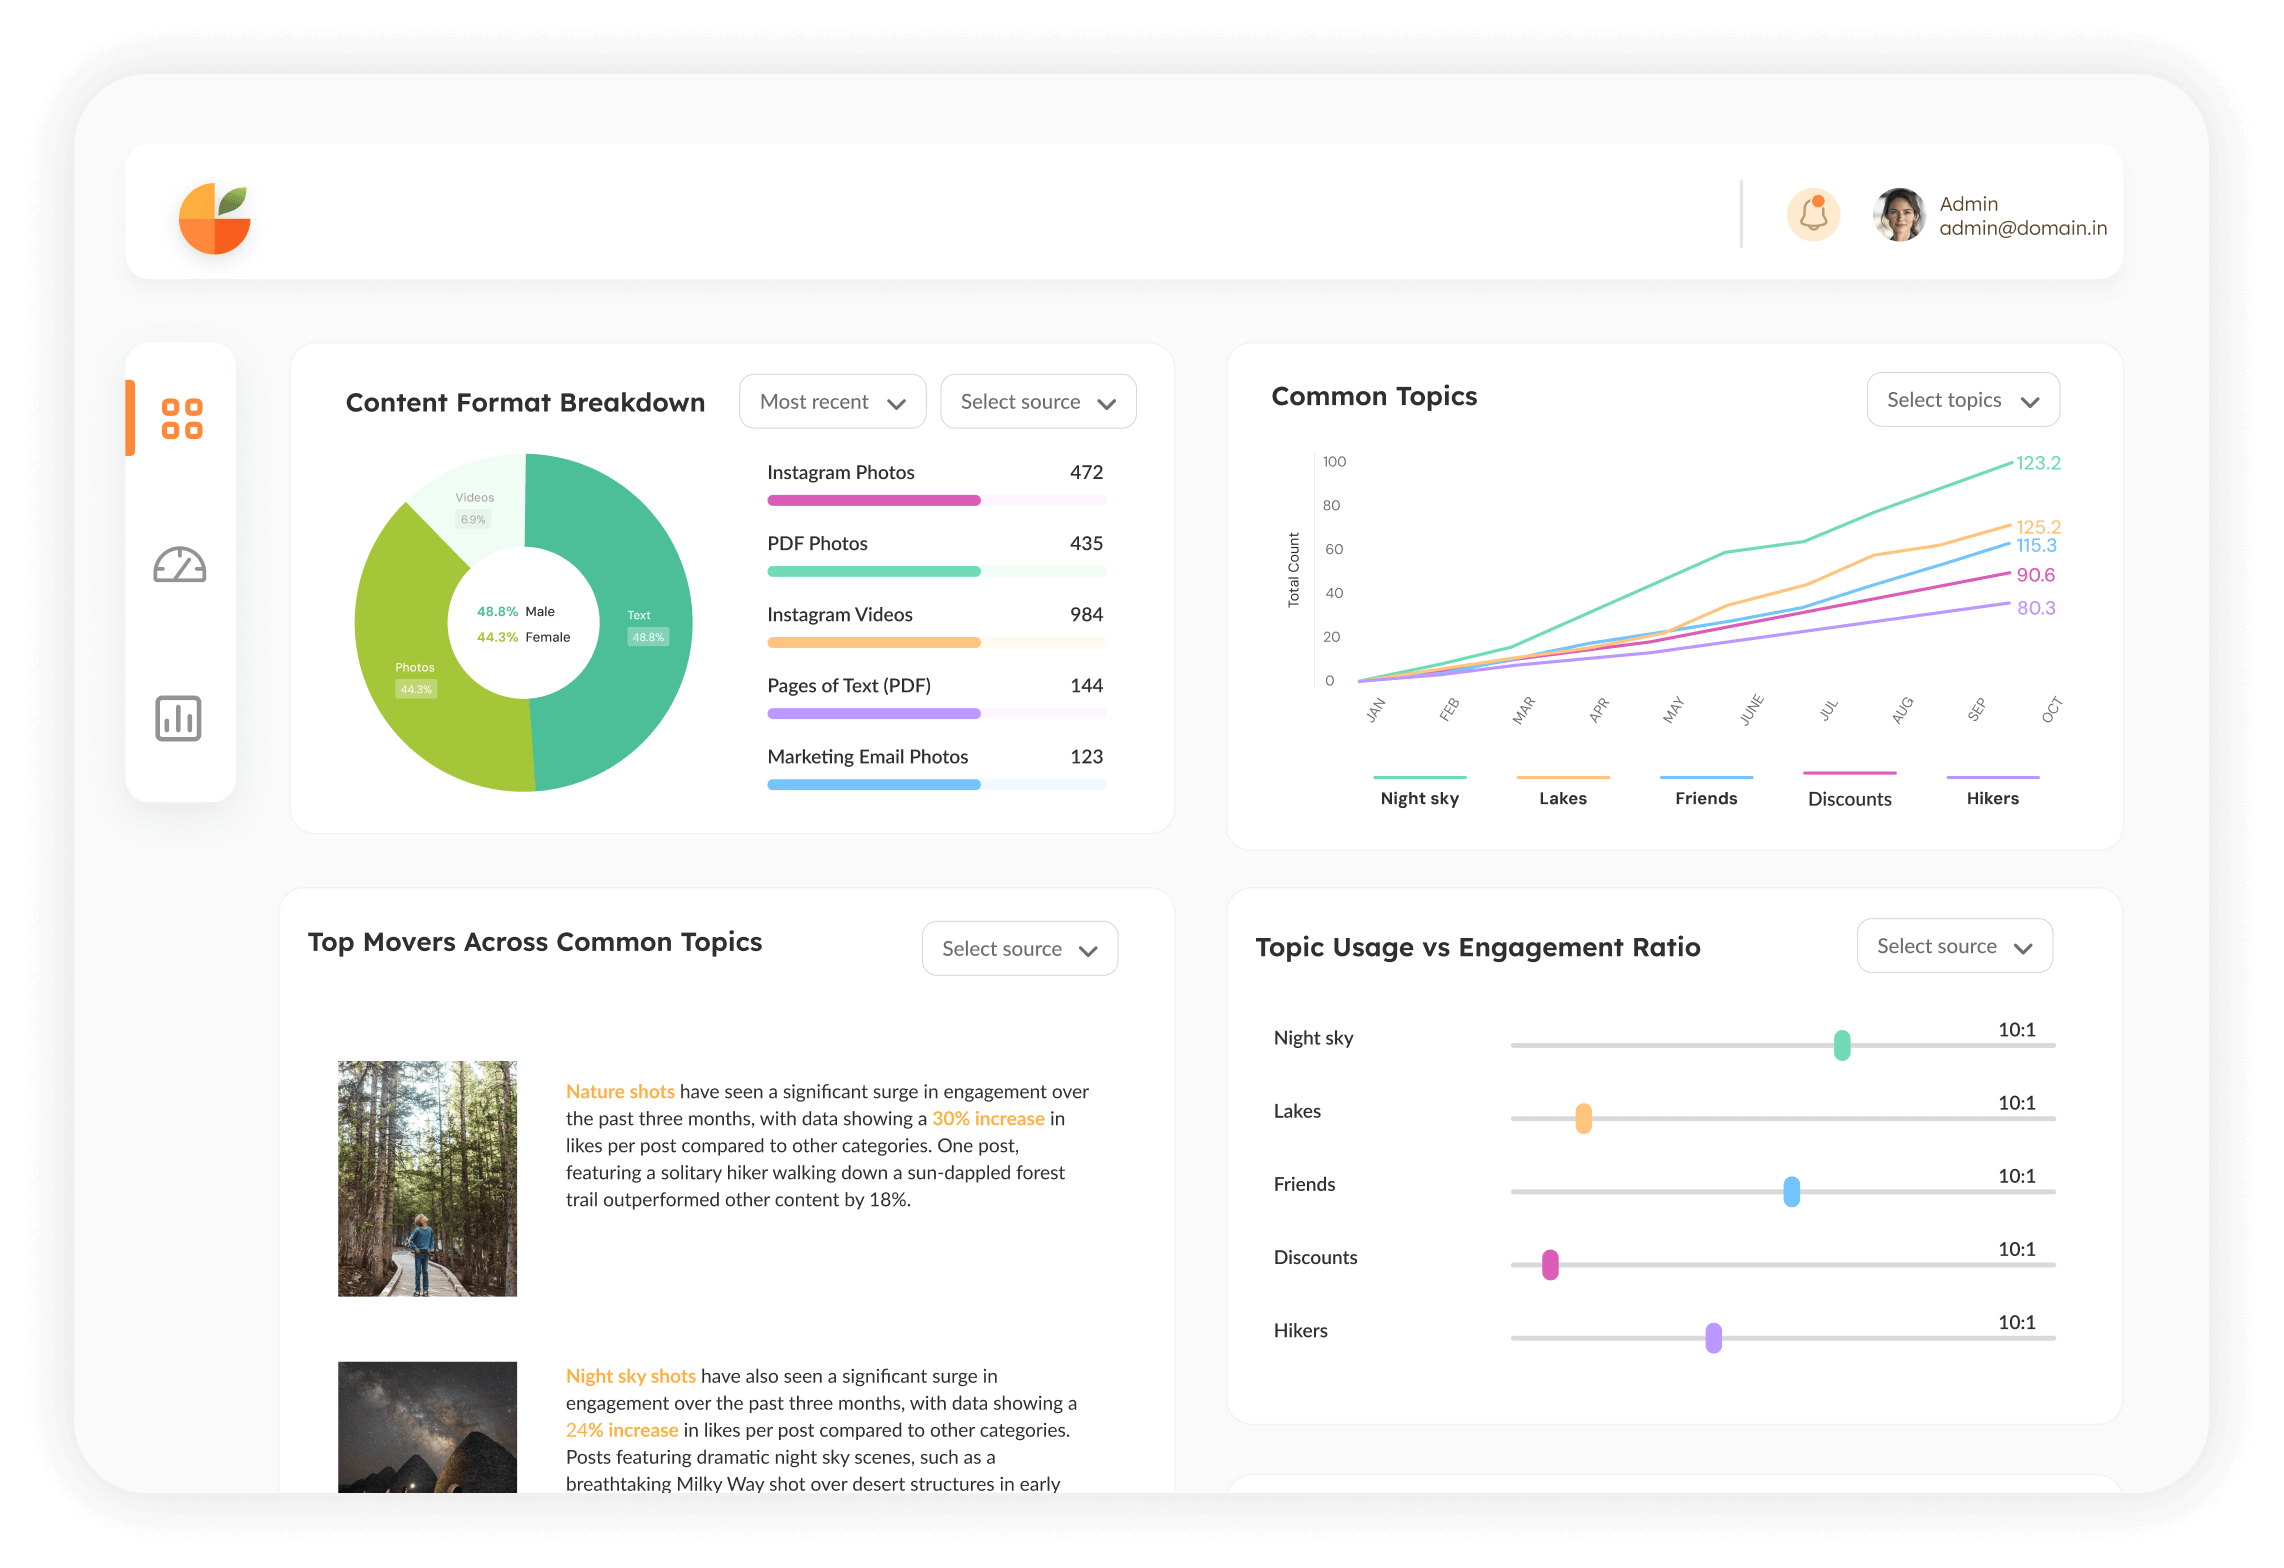Click the Discounts ratio slider handle
This screenshot has width=2284, height=1568.
pos(1550,1265)
